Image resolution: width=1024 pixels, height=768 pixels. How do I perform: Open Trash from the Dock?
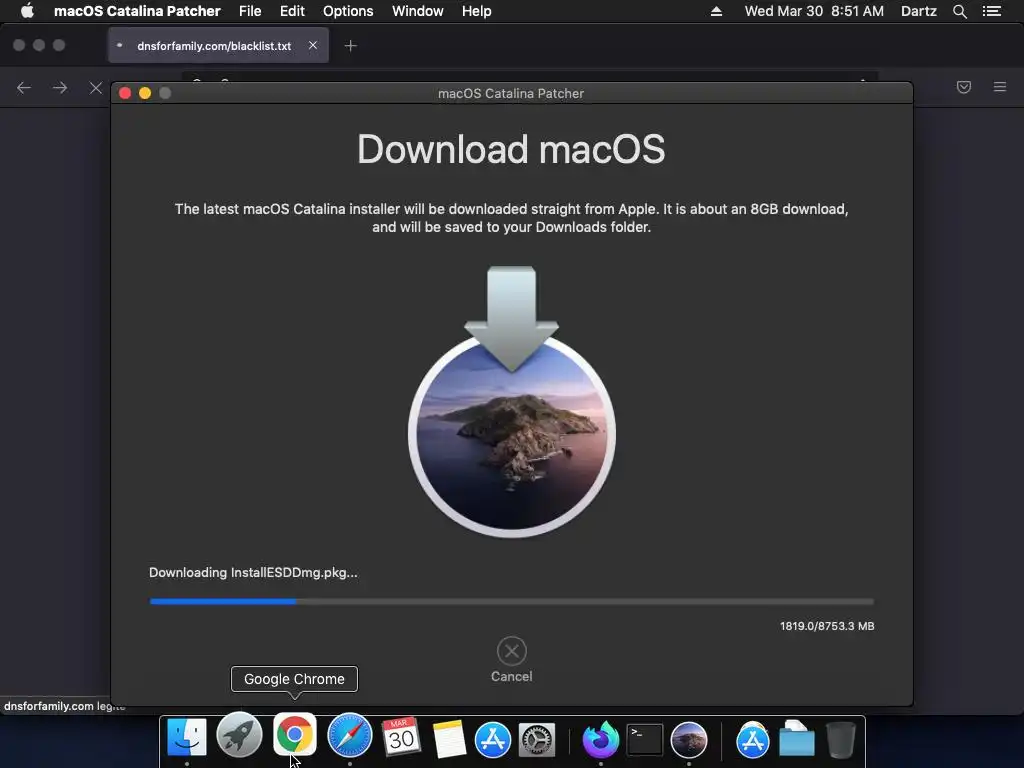click(x=841, y=740)
